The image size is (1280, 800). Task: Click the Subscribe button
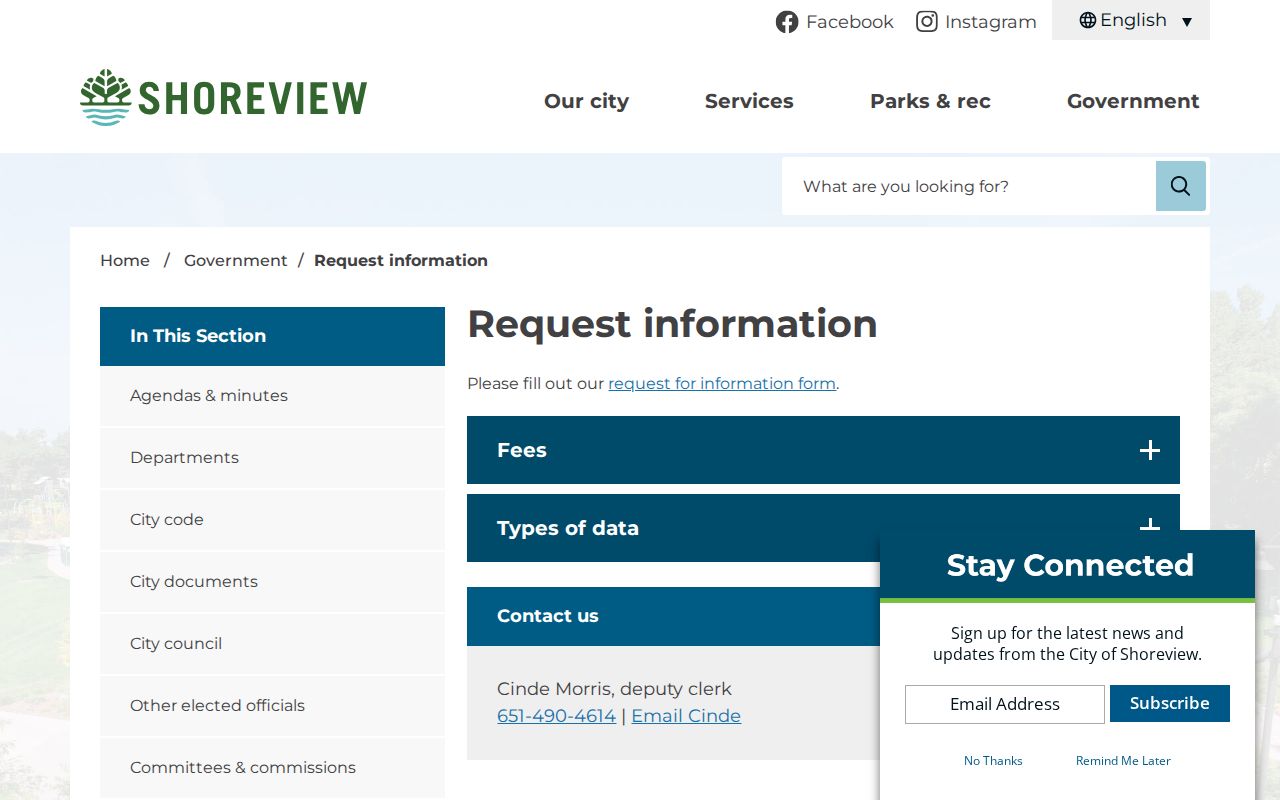(x=1170, y=703)
